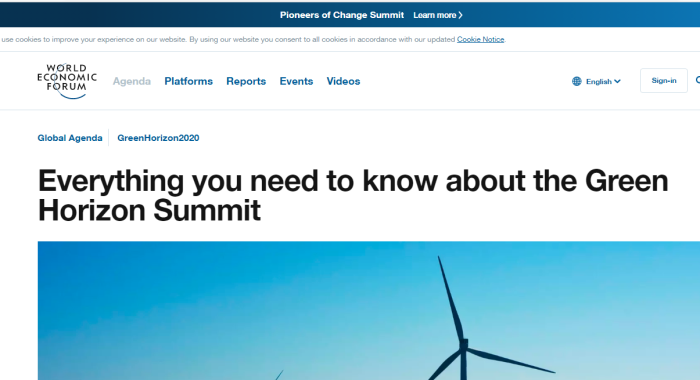700x380 pixels.
Task: Click the Global Agenda breadcrumb link
Action: (x=70, y=138)
